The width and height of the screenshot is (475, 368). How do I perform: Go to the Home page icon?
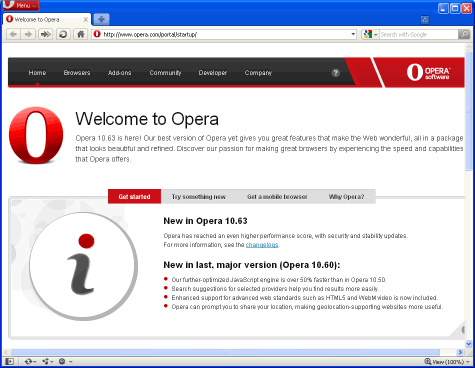(x=80, y=34)
